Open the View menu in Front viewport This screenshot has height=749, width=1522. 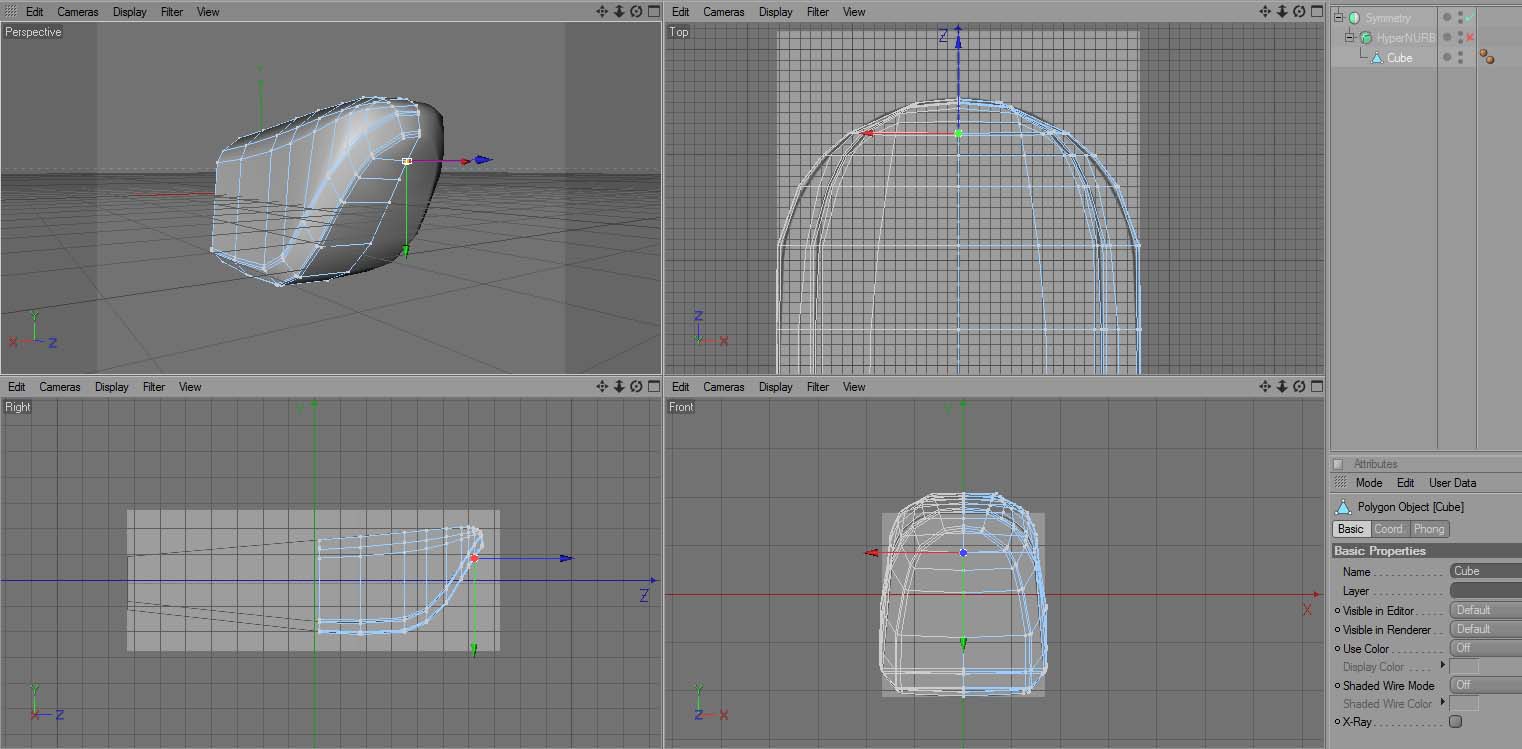(854, 387)
